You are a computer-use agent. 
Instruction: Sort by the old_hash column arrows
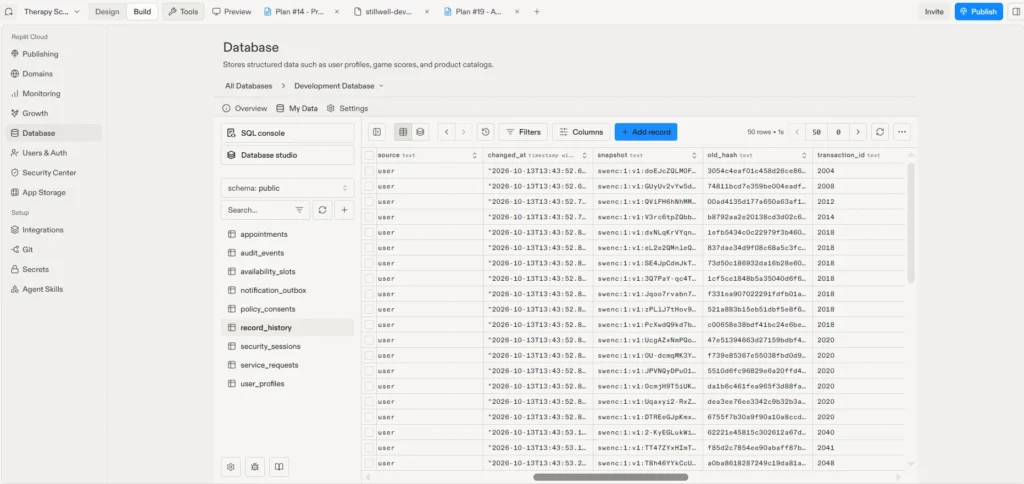coord(804,155)
